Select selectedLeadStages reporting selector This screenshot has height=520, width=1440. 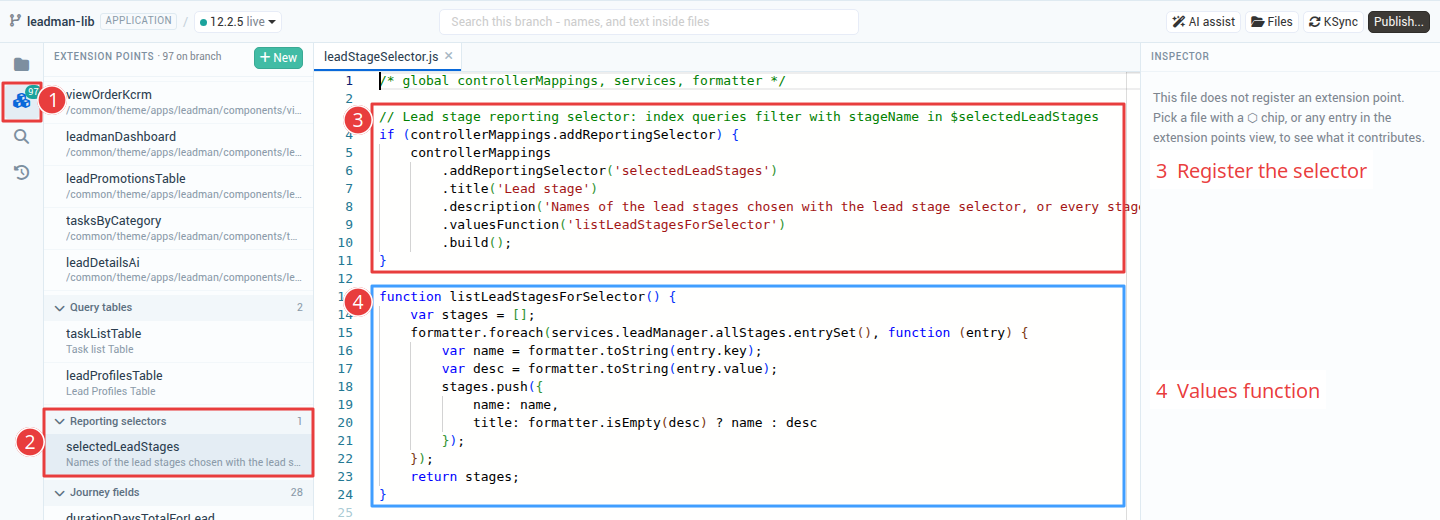(x=178, y=453)
